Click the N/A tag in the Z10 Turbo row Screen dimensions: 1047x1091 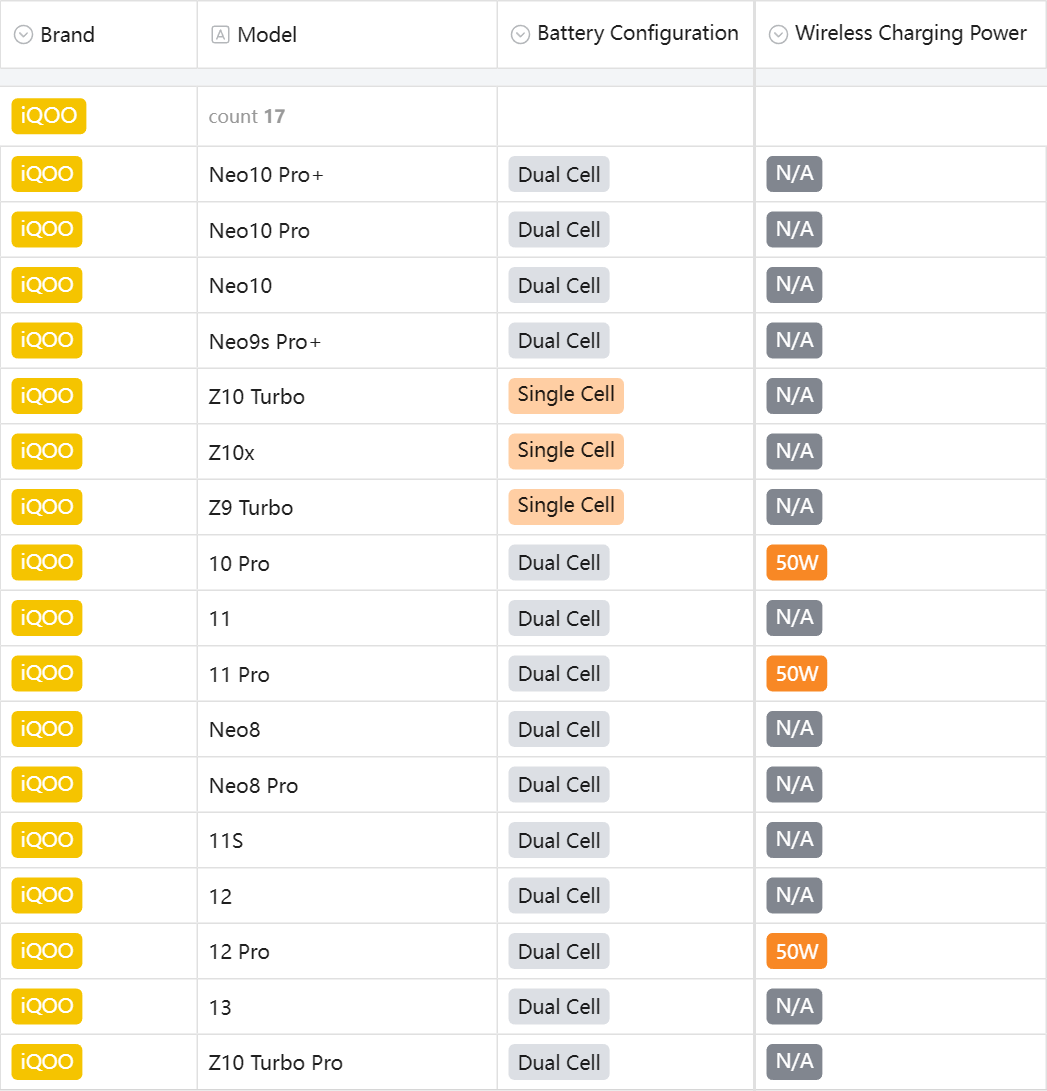click(794, 395)
